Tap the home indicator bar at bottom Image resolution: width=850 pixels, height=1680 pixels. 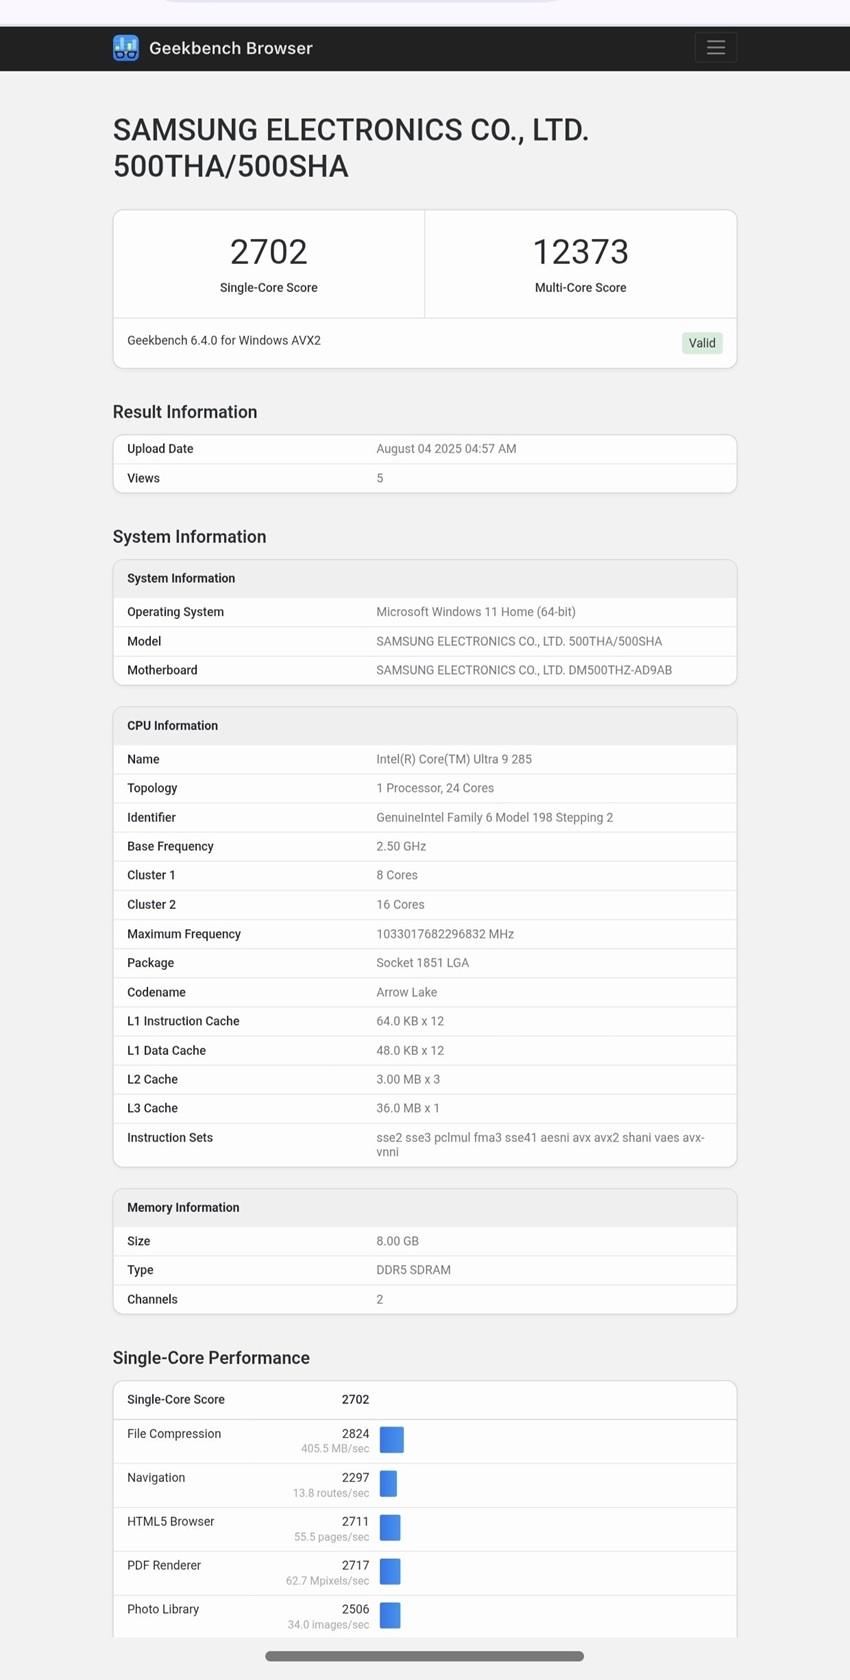424,1656
